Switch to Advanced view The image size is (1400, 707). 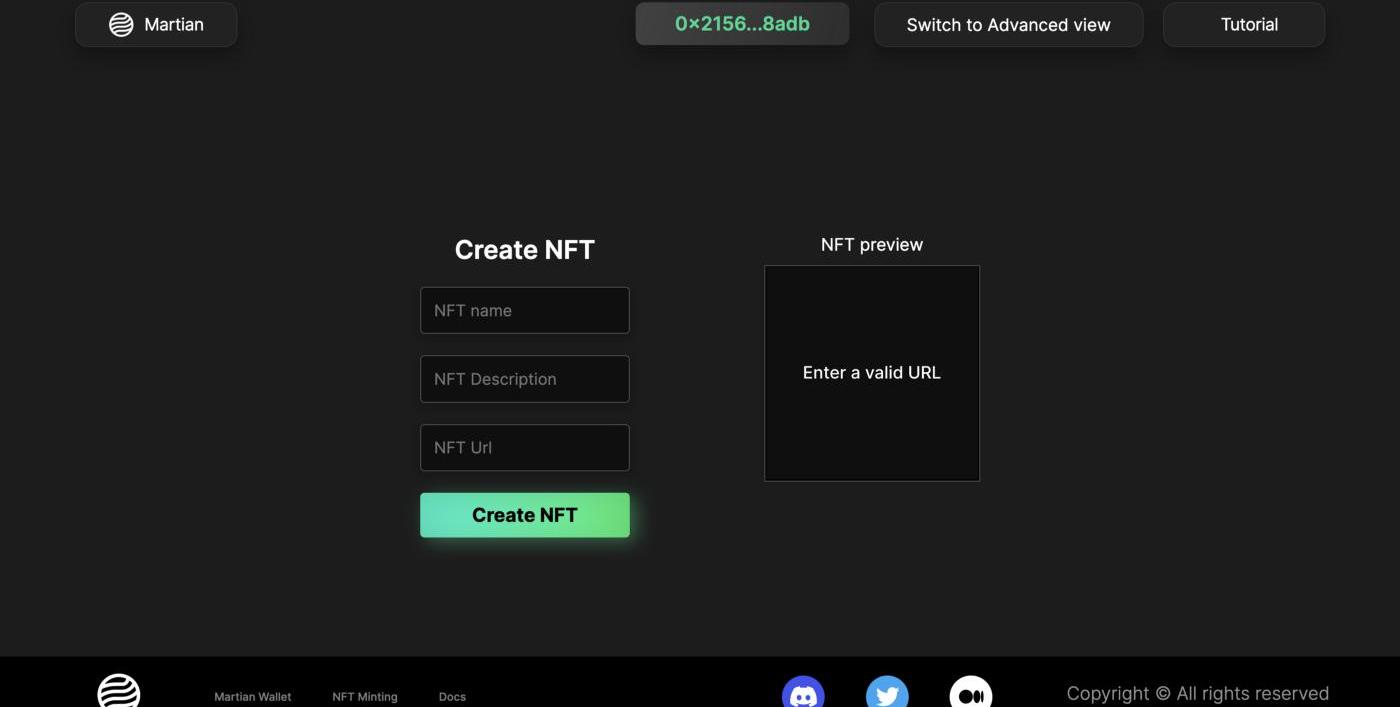point(1008,25)
